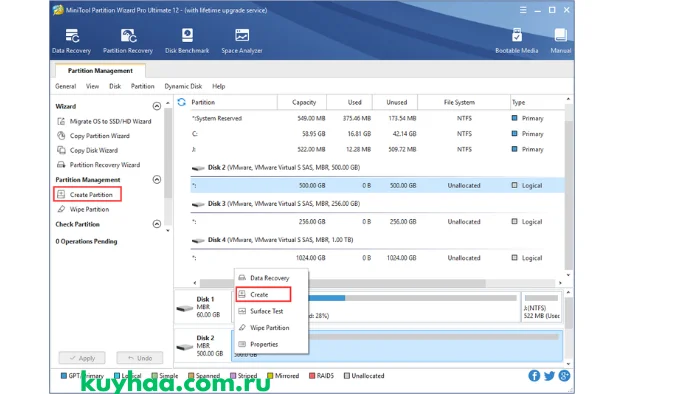The image size is (700, 394).
Task: Click the Undo button
Action: (x=140, y=358)
